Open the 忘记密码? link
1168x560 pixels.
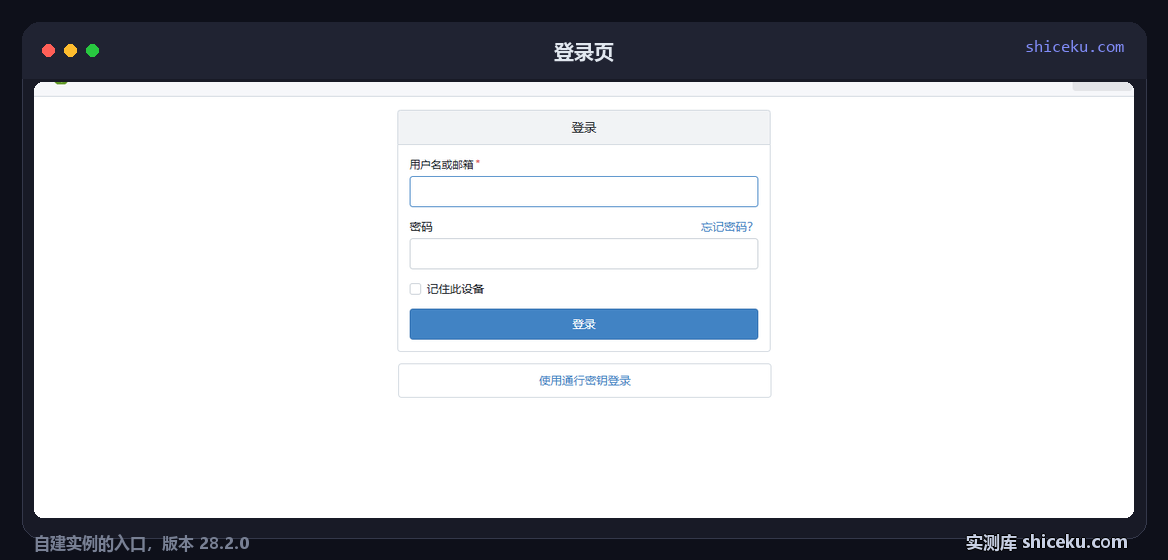click(726, 227)
